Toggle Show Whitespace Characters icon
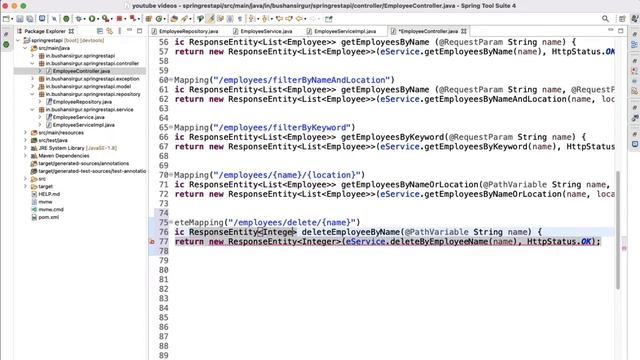 [x=240, y=19]
